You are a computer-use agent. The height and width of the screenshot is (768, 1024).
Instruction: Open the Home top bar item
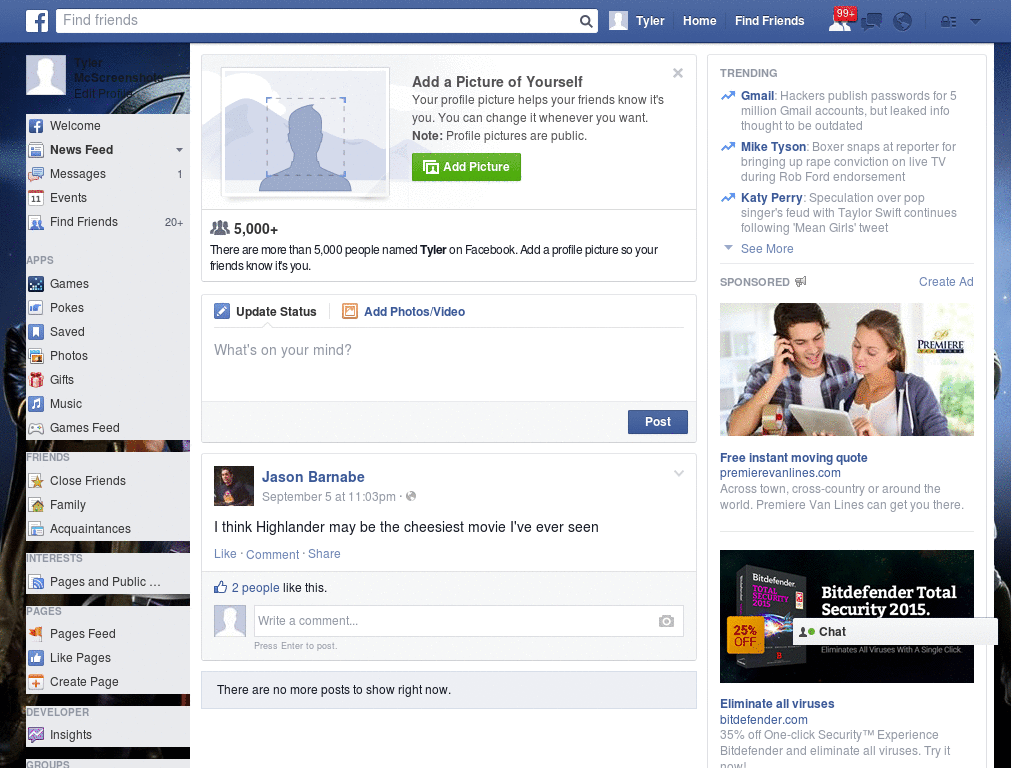pos(699,21)
